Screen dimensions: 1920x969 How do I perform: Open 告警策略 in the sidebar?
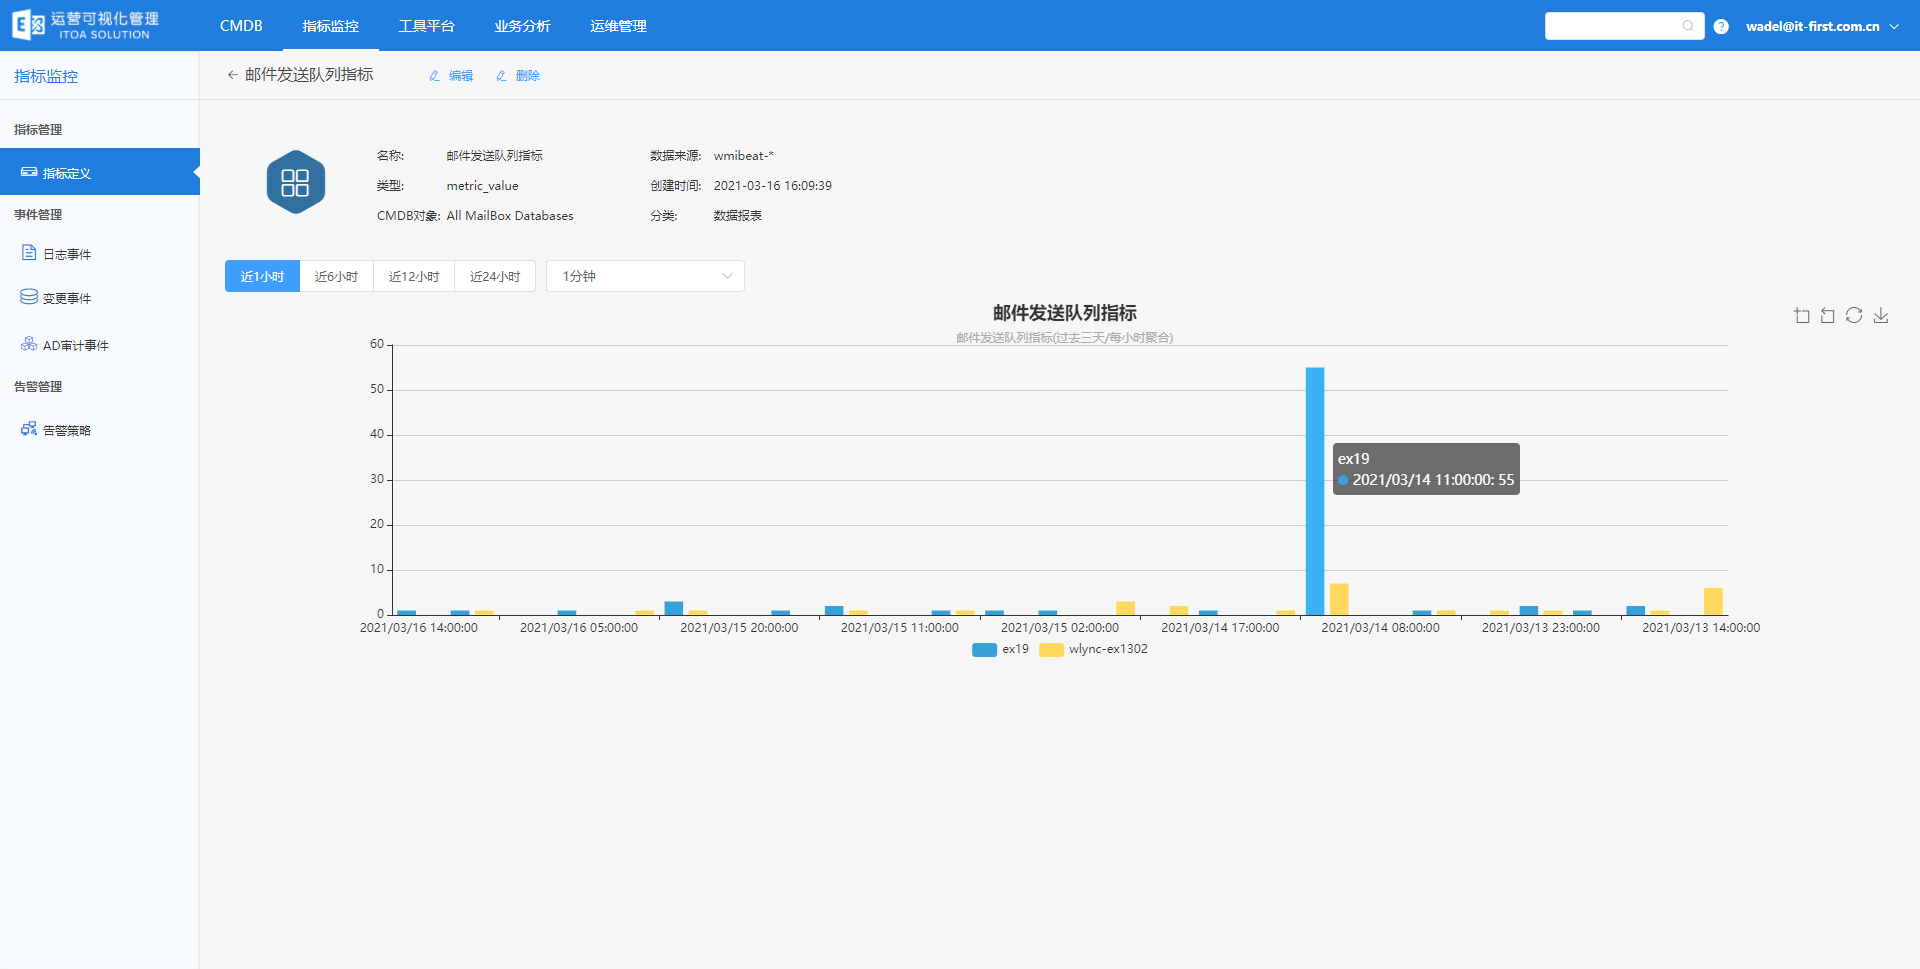coord(66,431)
